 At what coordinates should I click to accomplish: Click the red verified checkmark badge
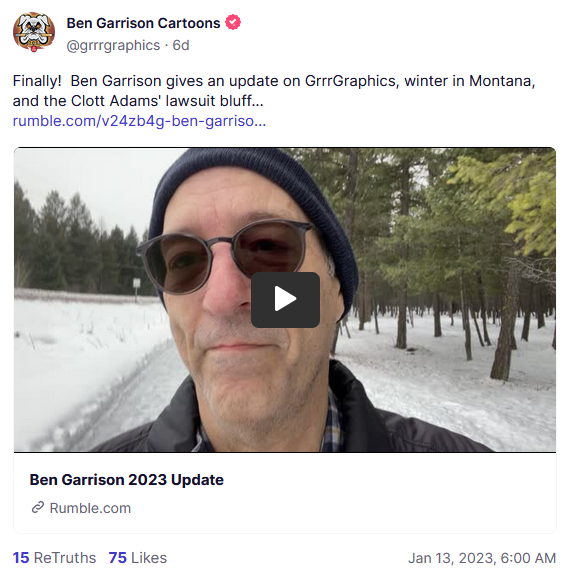click(x=233, y=22)
